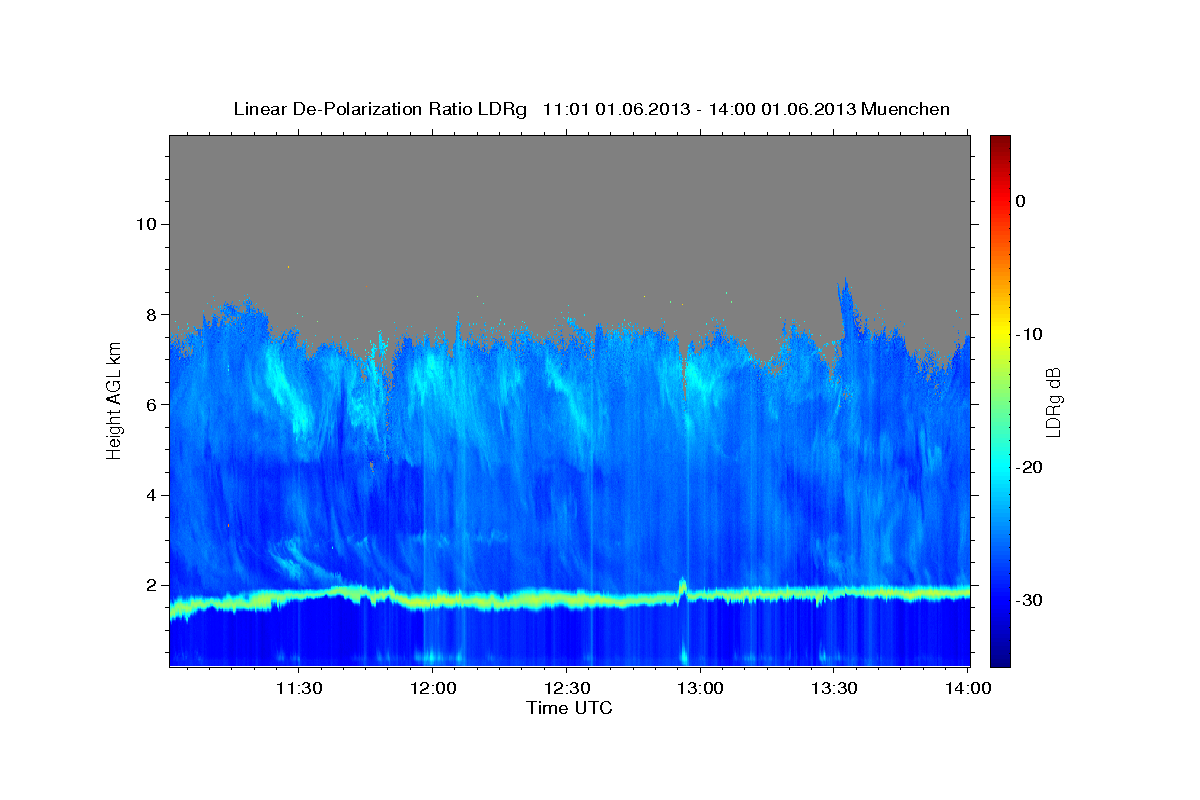Viewport: 1200px width, 800px height.
Task: Click the start time '11:01 01.06.2013' in title
Action: click(x=614, y=109)
